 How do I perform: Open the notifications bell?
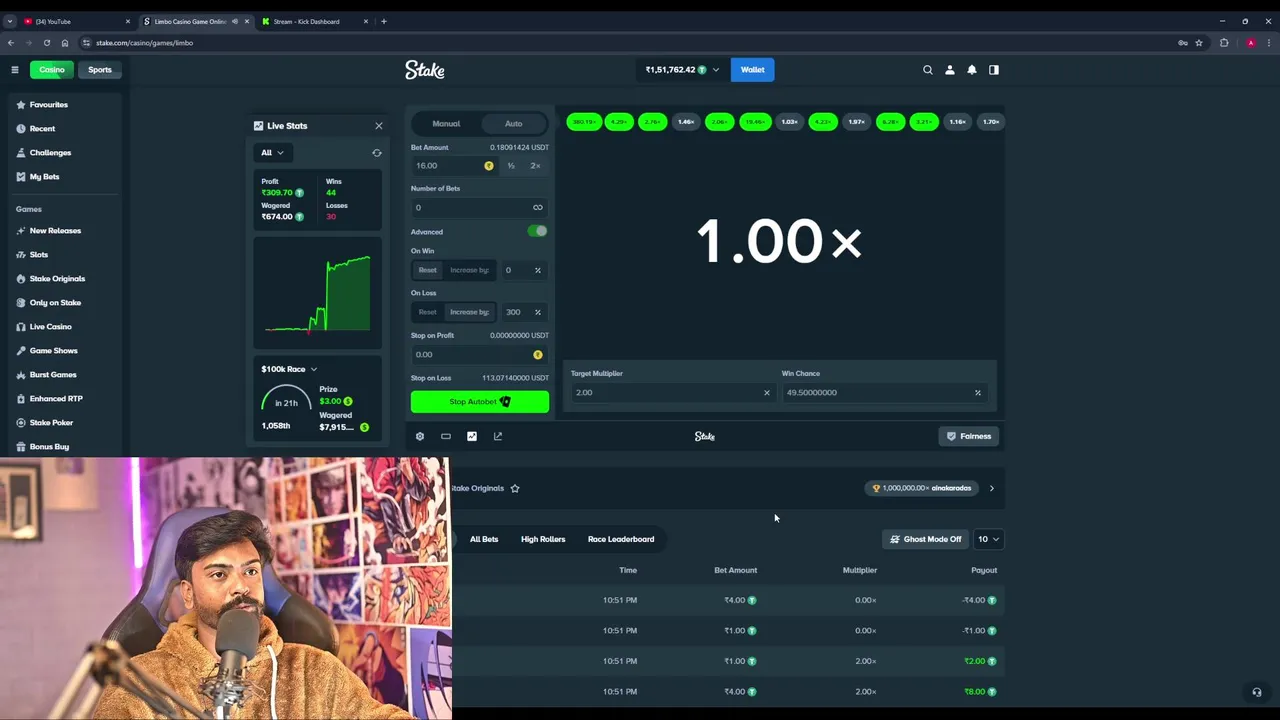[x=972, y=70]
